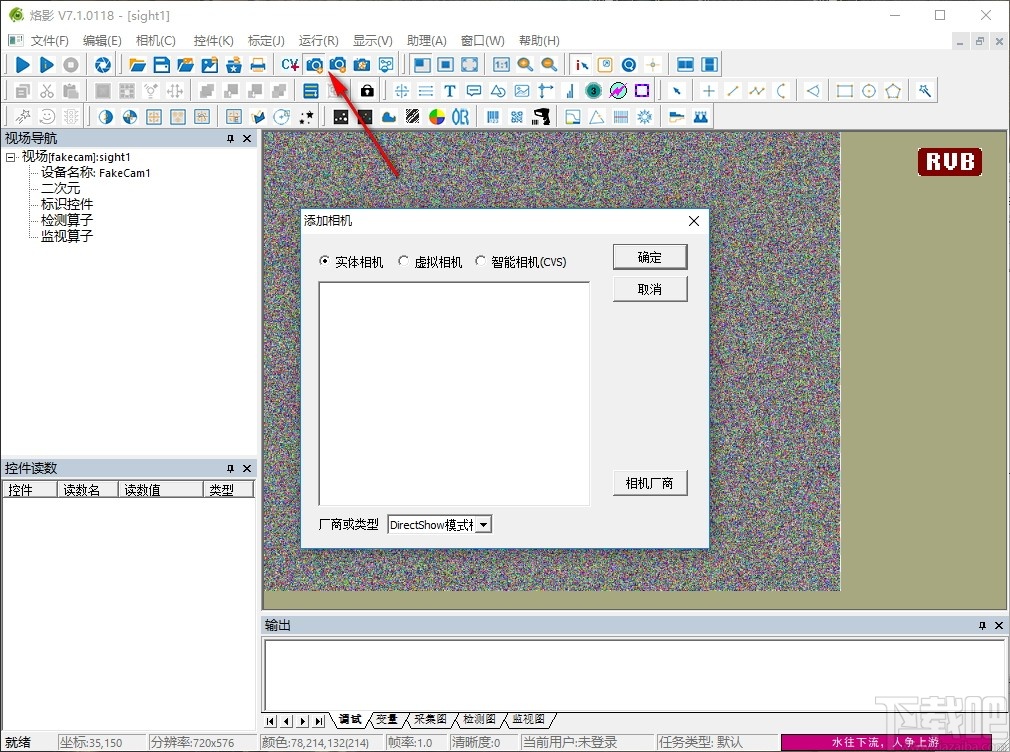Click the color pie chart icon
The width and height of the screenshot is (1010, 752).
tap(437, 117)
